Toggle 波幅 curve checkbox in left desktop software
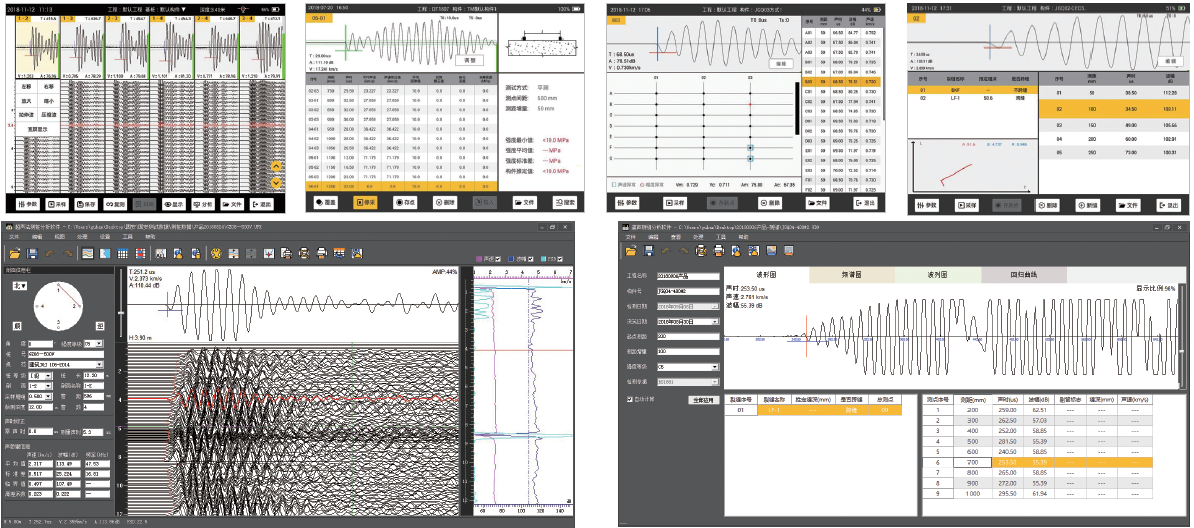Viewport: 1194px width, 528px height. pyautogui.click(x=533, y=260)
